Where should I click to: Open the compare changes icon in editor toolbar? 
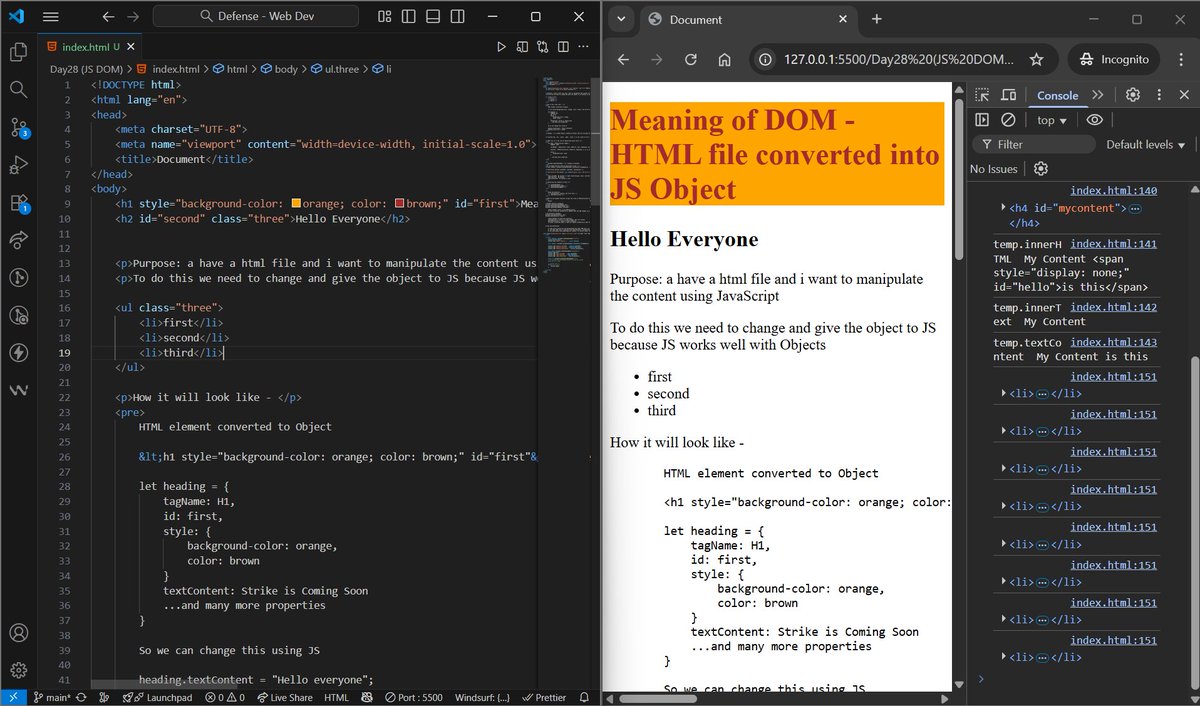542,46
